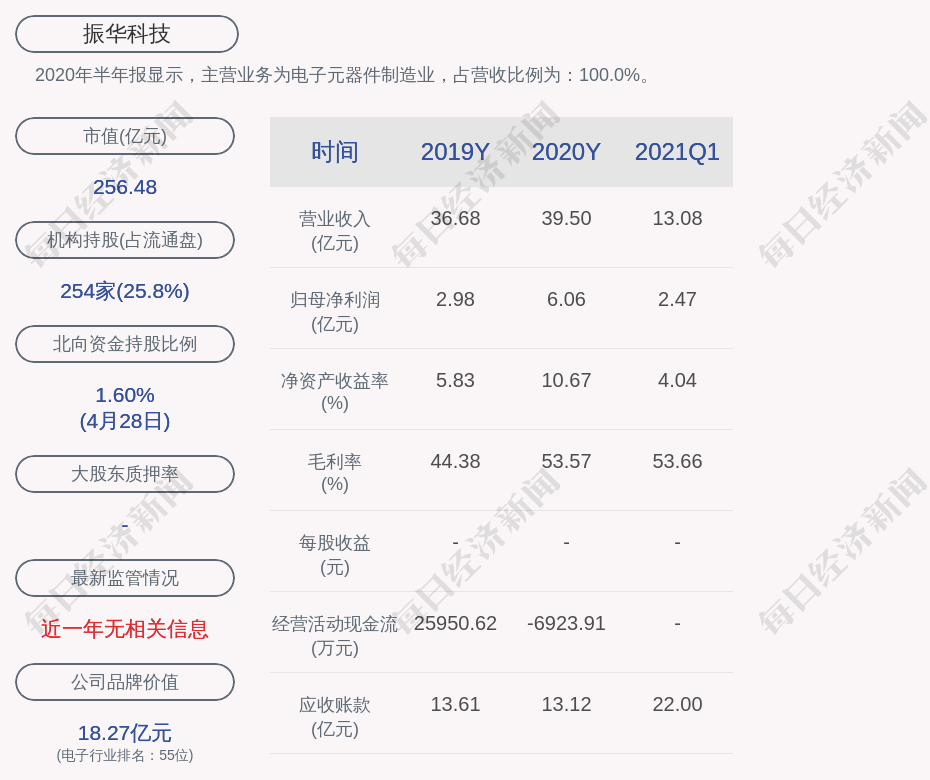This screenshot has width=930, height=780.
Task: Click the 公司品牌价值 label pill
Action: coord(125,682)
